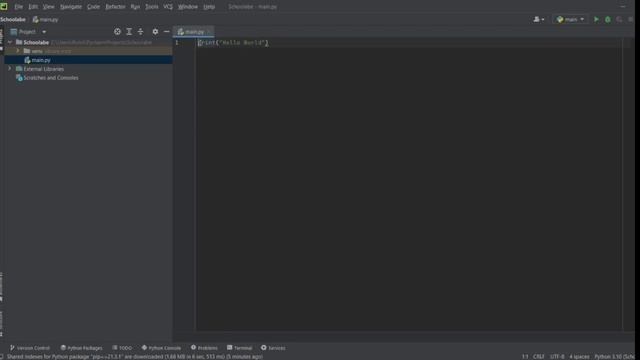Viewport: 640px width, 360px height.
Task: Open the Terminal tool window
Action: 240,348
